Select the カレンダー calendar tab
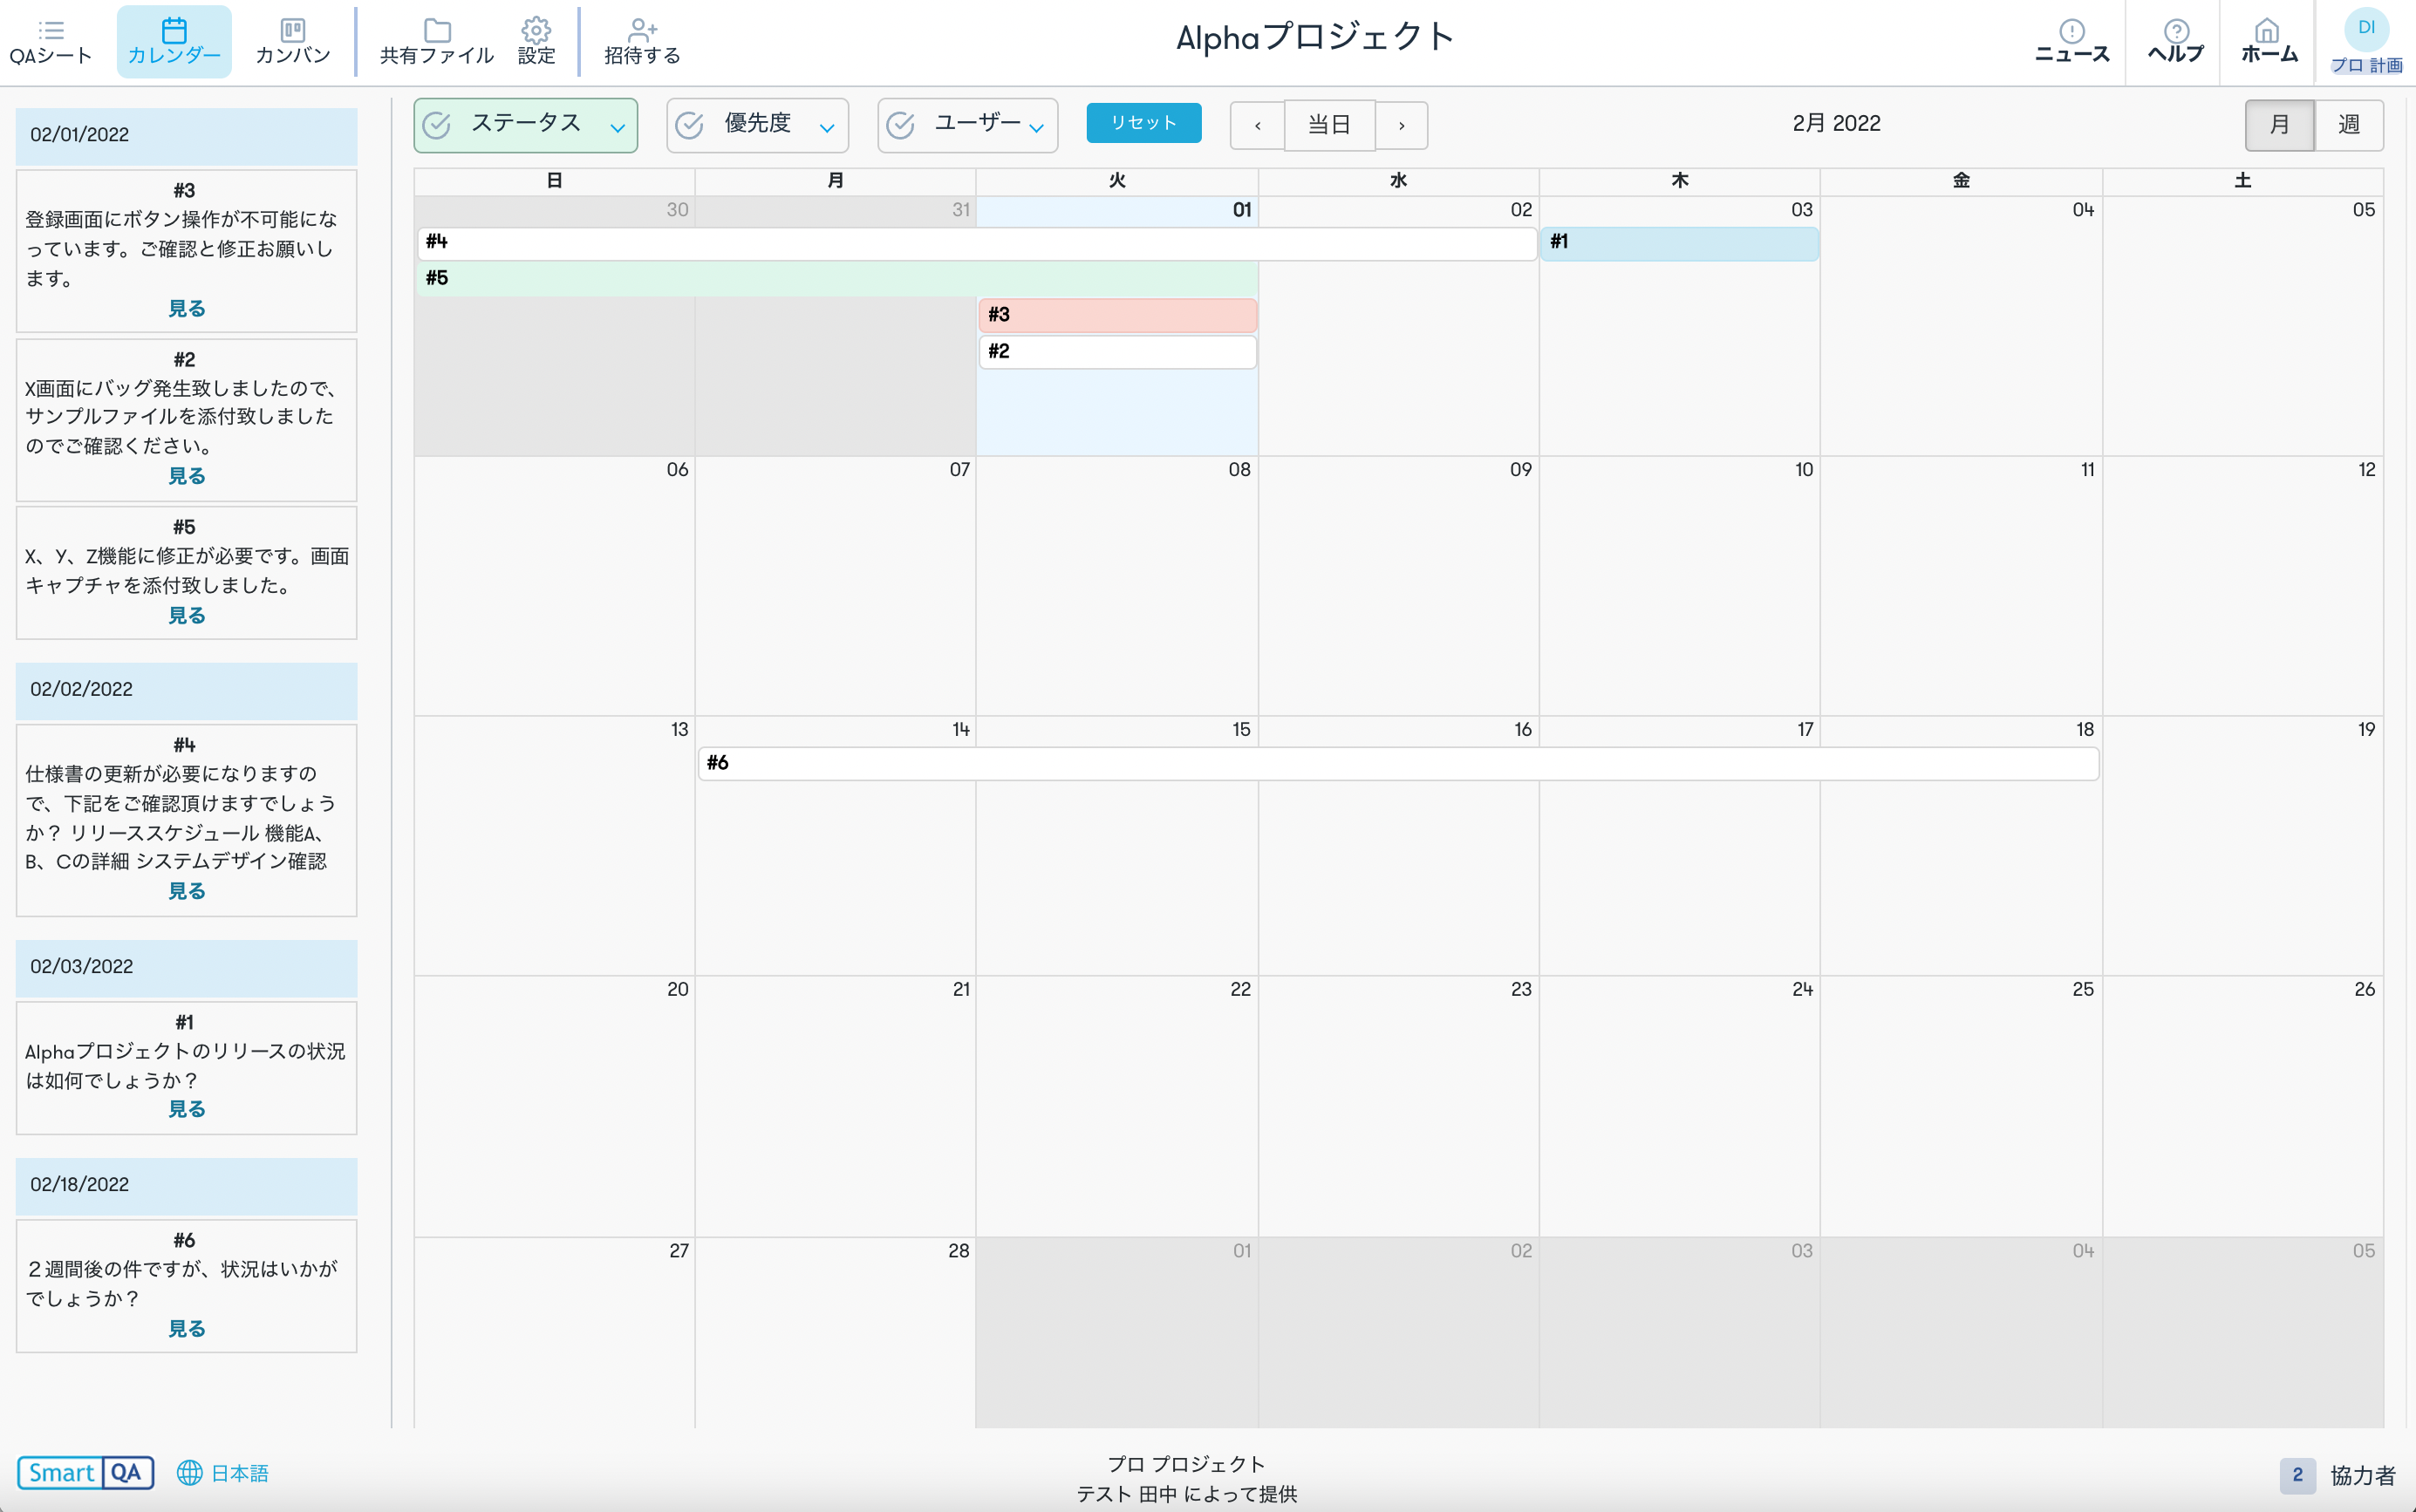This screenshot has height=1512, width=2416. (x=174, y=42)
